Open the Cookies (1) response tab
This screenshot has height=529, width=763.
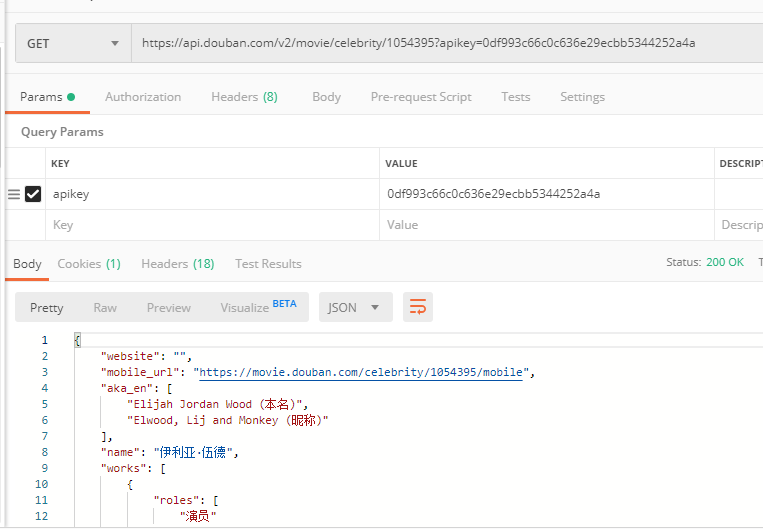(89, 264)
